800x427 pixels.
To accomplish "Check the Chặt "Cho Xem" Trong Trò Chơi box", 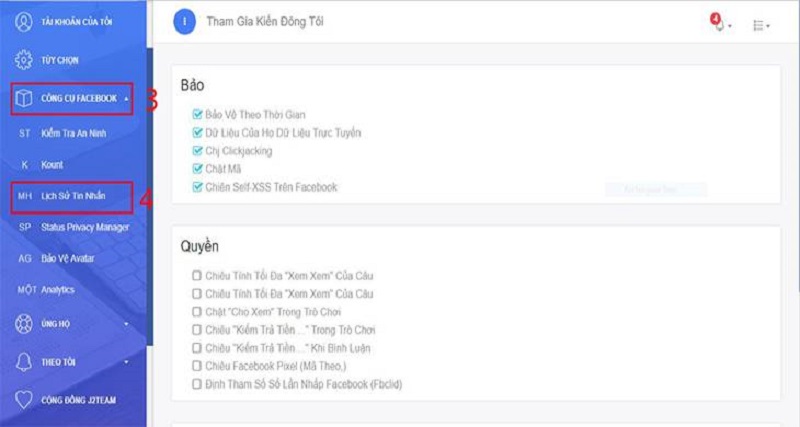I will pyautogui.click(x=197, y=312).
